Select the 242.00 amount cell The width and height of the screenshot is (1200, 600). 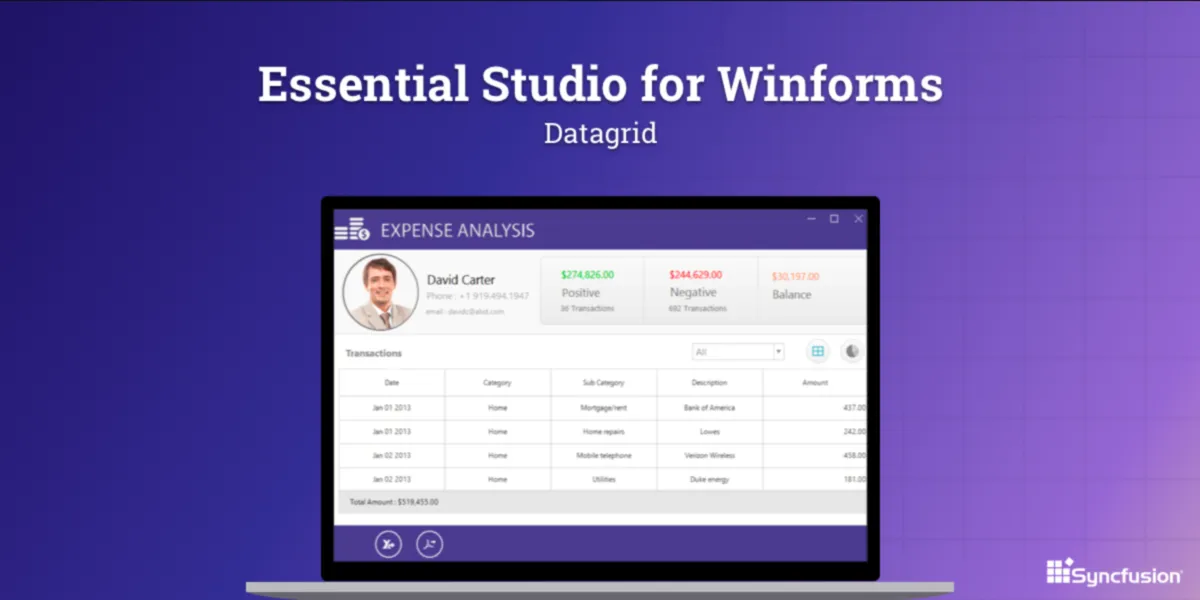point(815,432)
